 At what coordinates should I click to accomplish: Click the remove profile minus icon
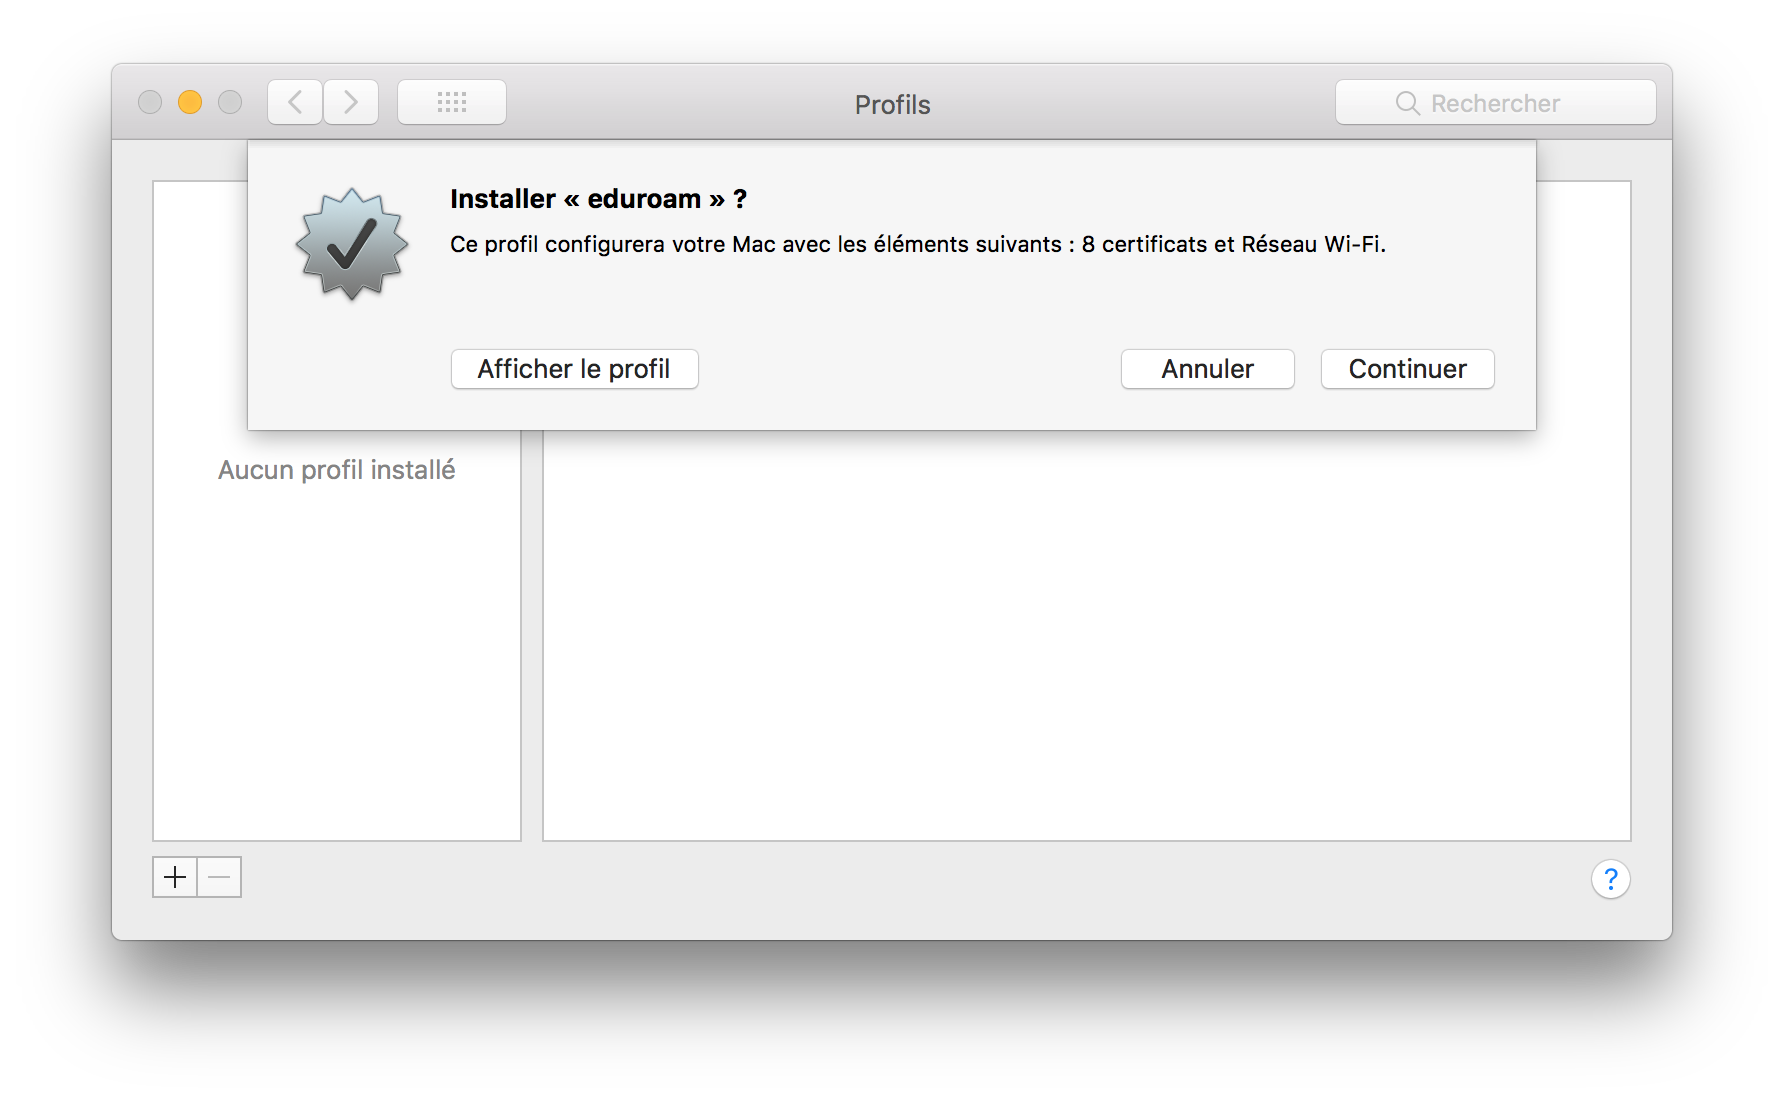pos(219,877)
